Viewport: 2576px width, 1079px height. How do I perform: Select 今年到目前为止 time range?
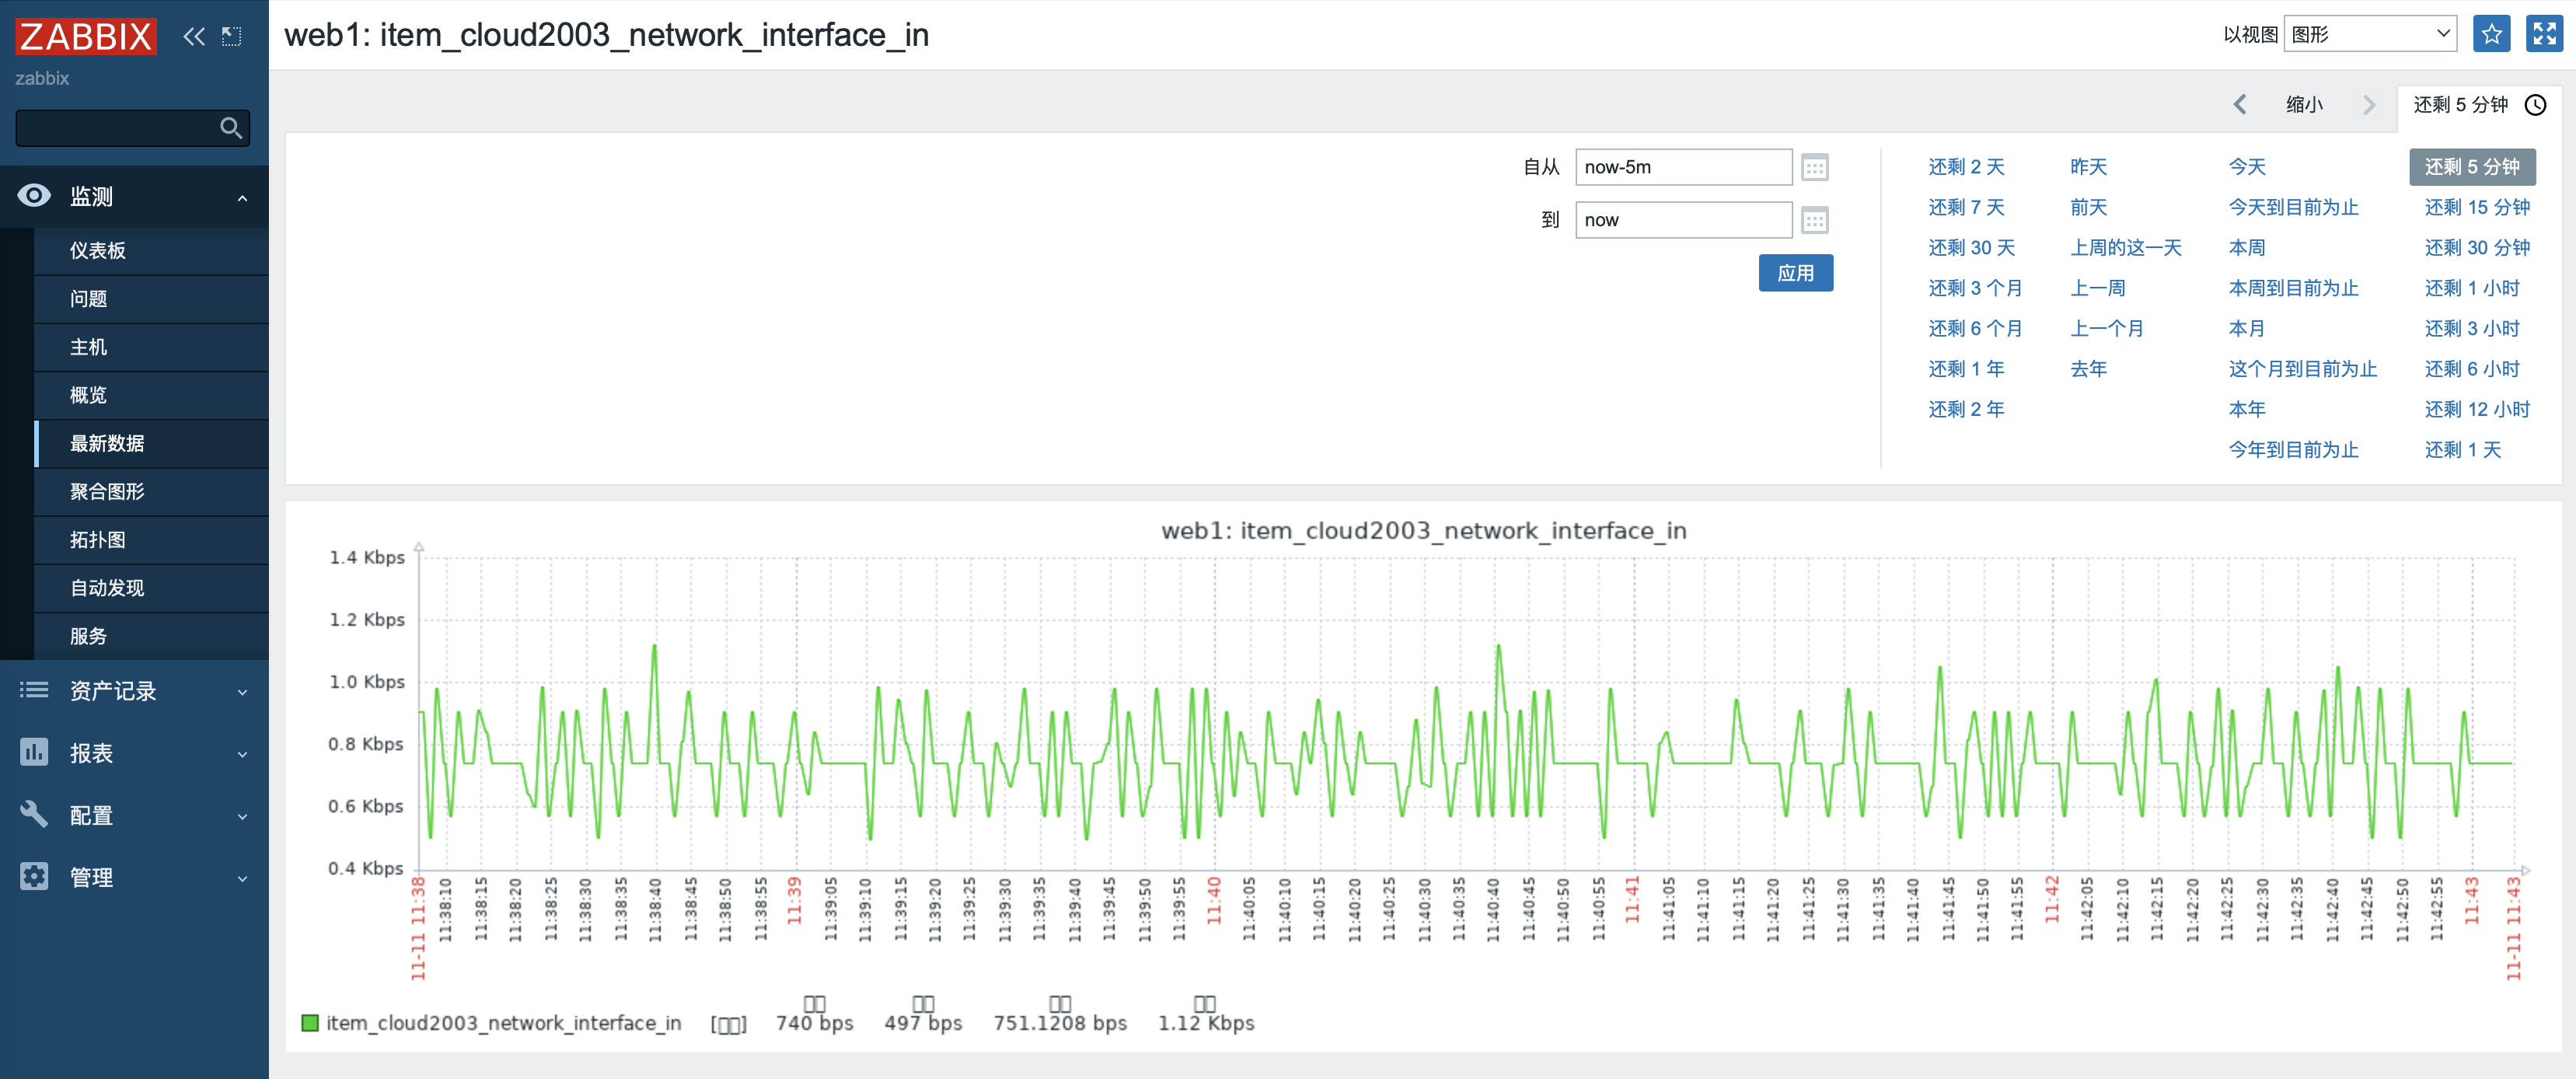point(2293,450)
